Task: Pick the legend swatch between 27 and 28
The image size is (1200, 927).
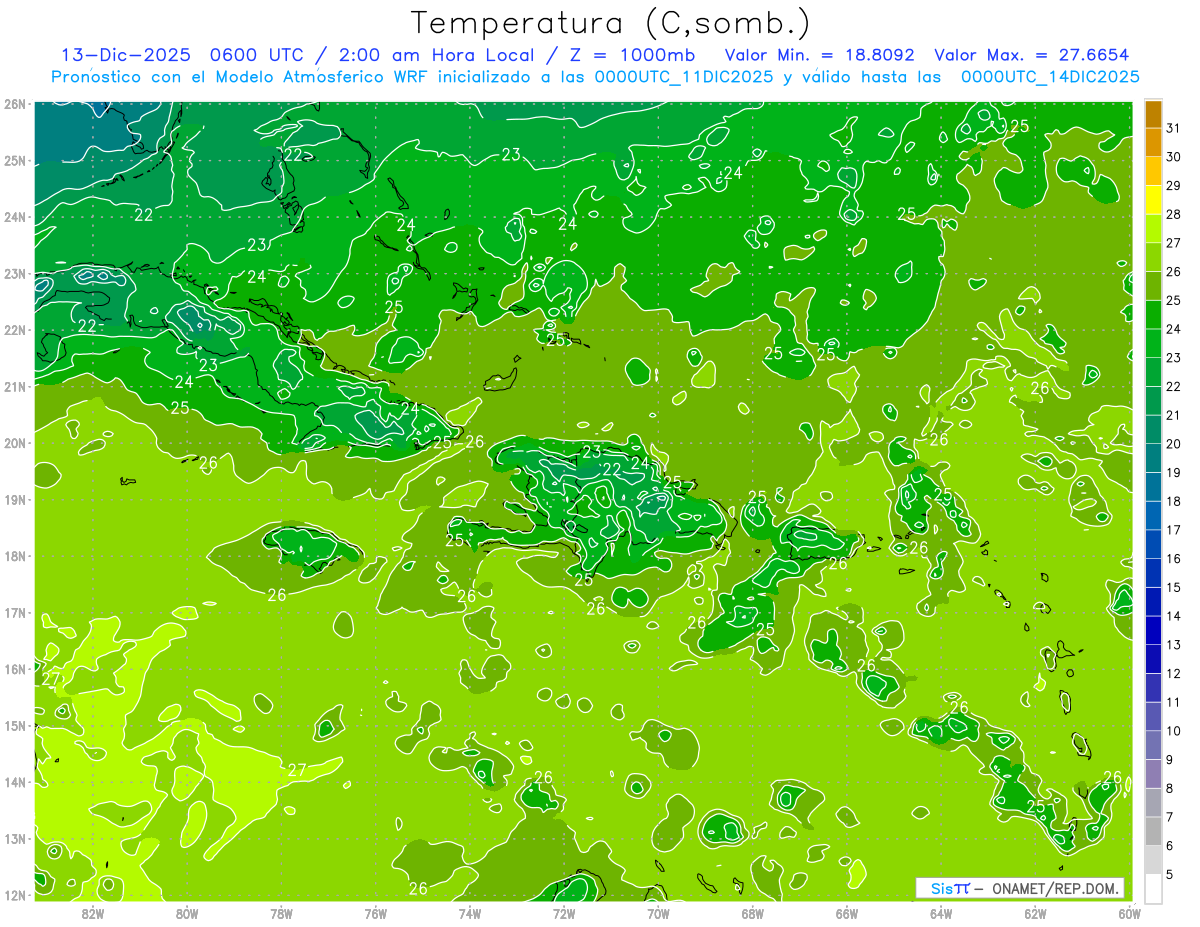Action: tap(1153, 229)
